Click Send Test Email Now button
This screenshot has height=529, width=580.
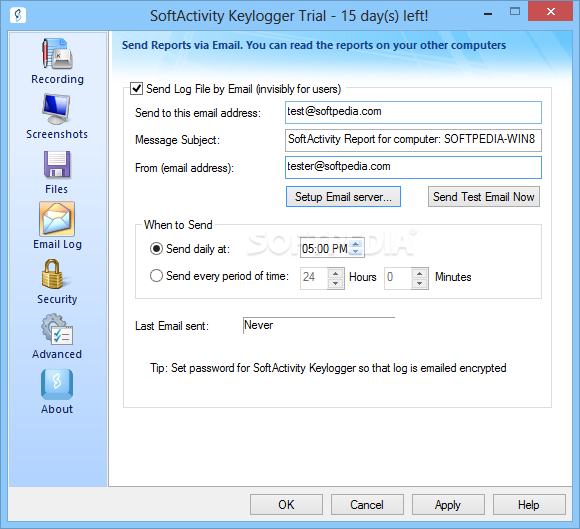484,197
